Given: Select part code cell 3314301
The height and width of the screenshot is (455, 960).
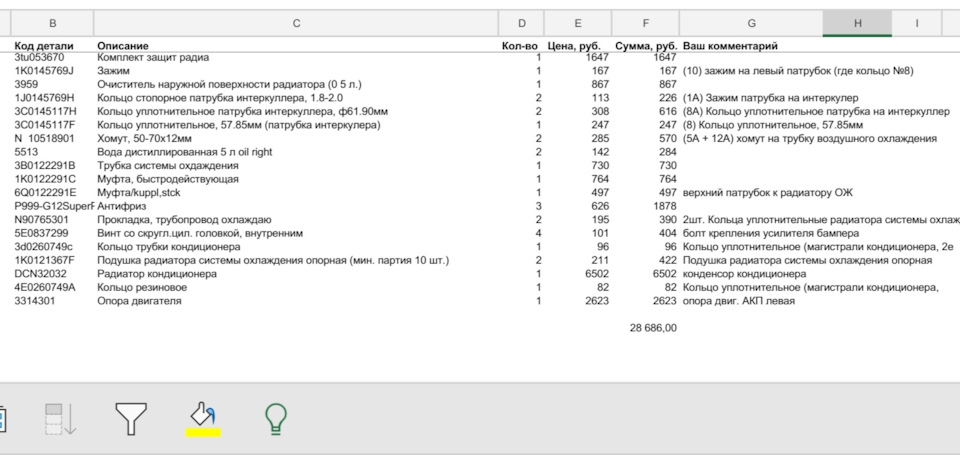Looking at the screenshot, I should point(34,301).
